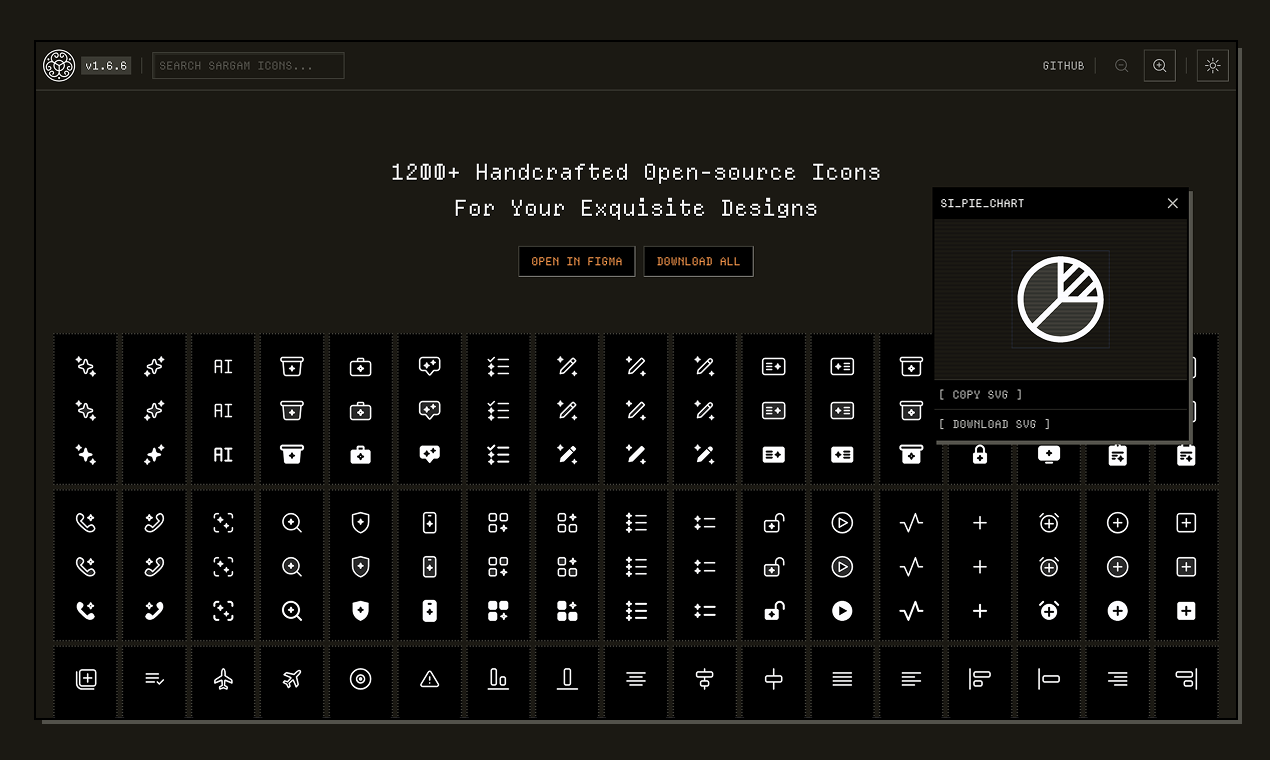Choose Download SVG in the popup

click(994, 424)
